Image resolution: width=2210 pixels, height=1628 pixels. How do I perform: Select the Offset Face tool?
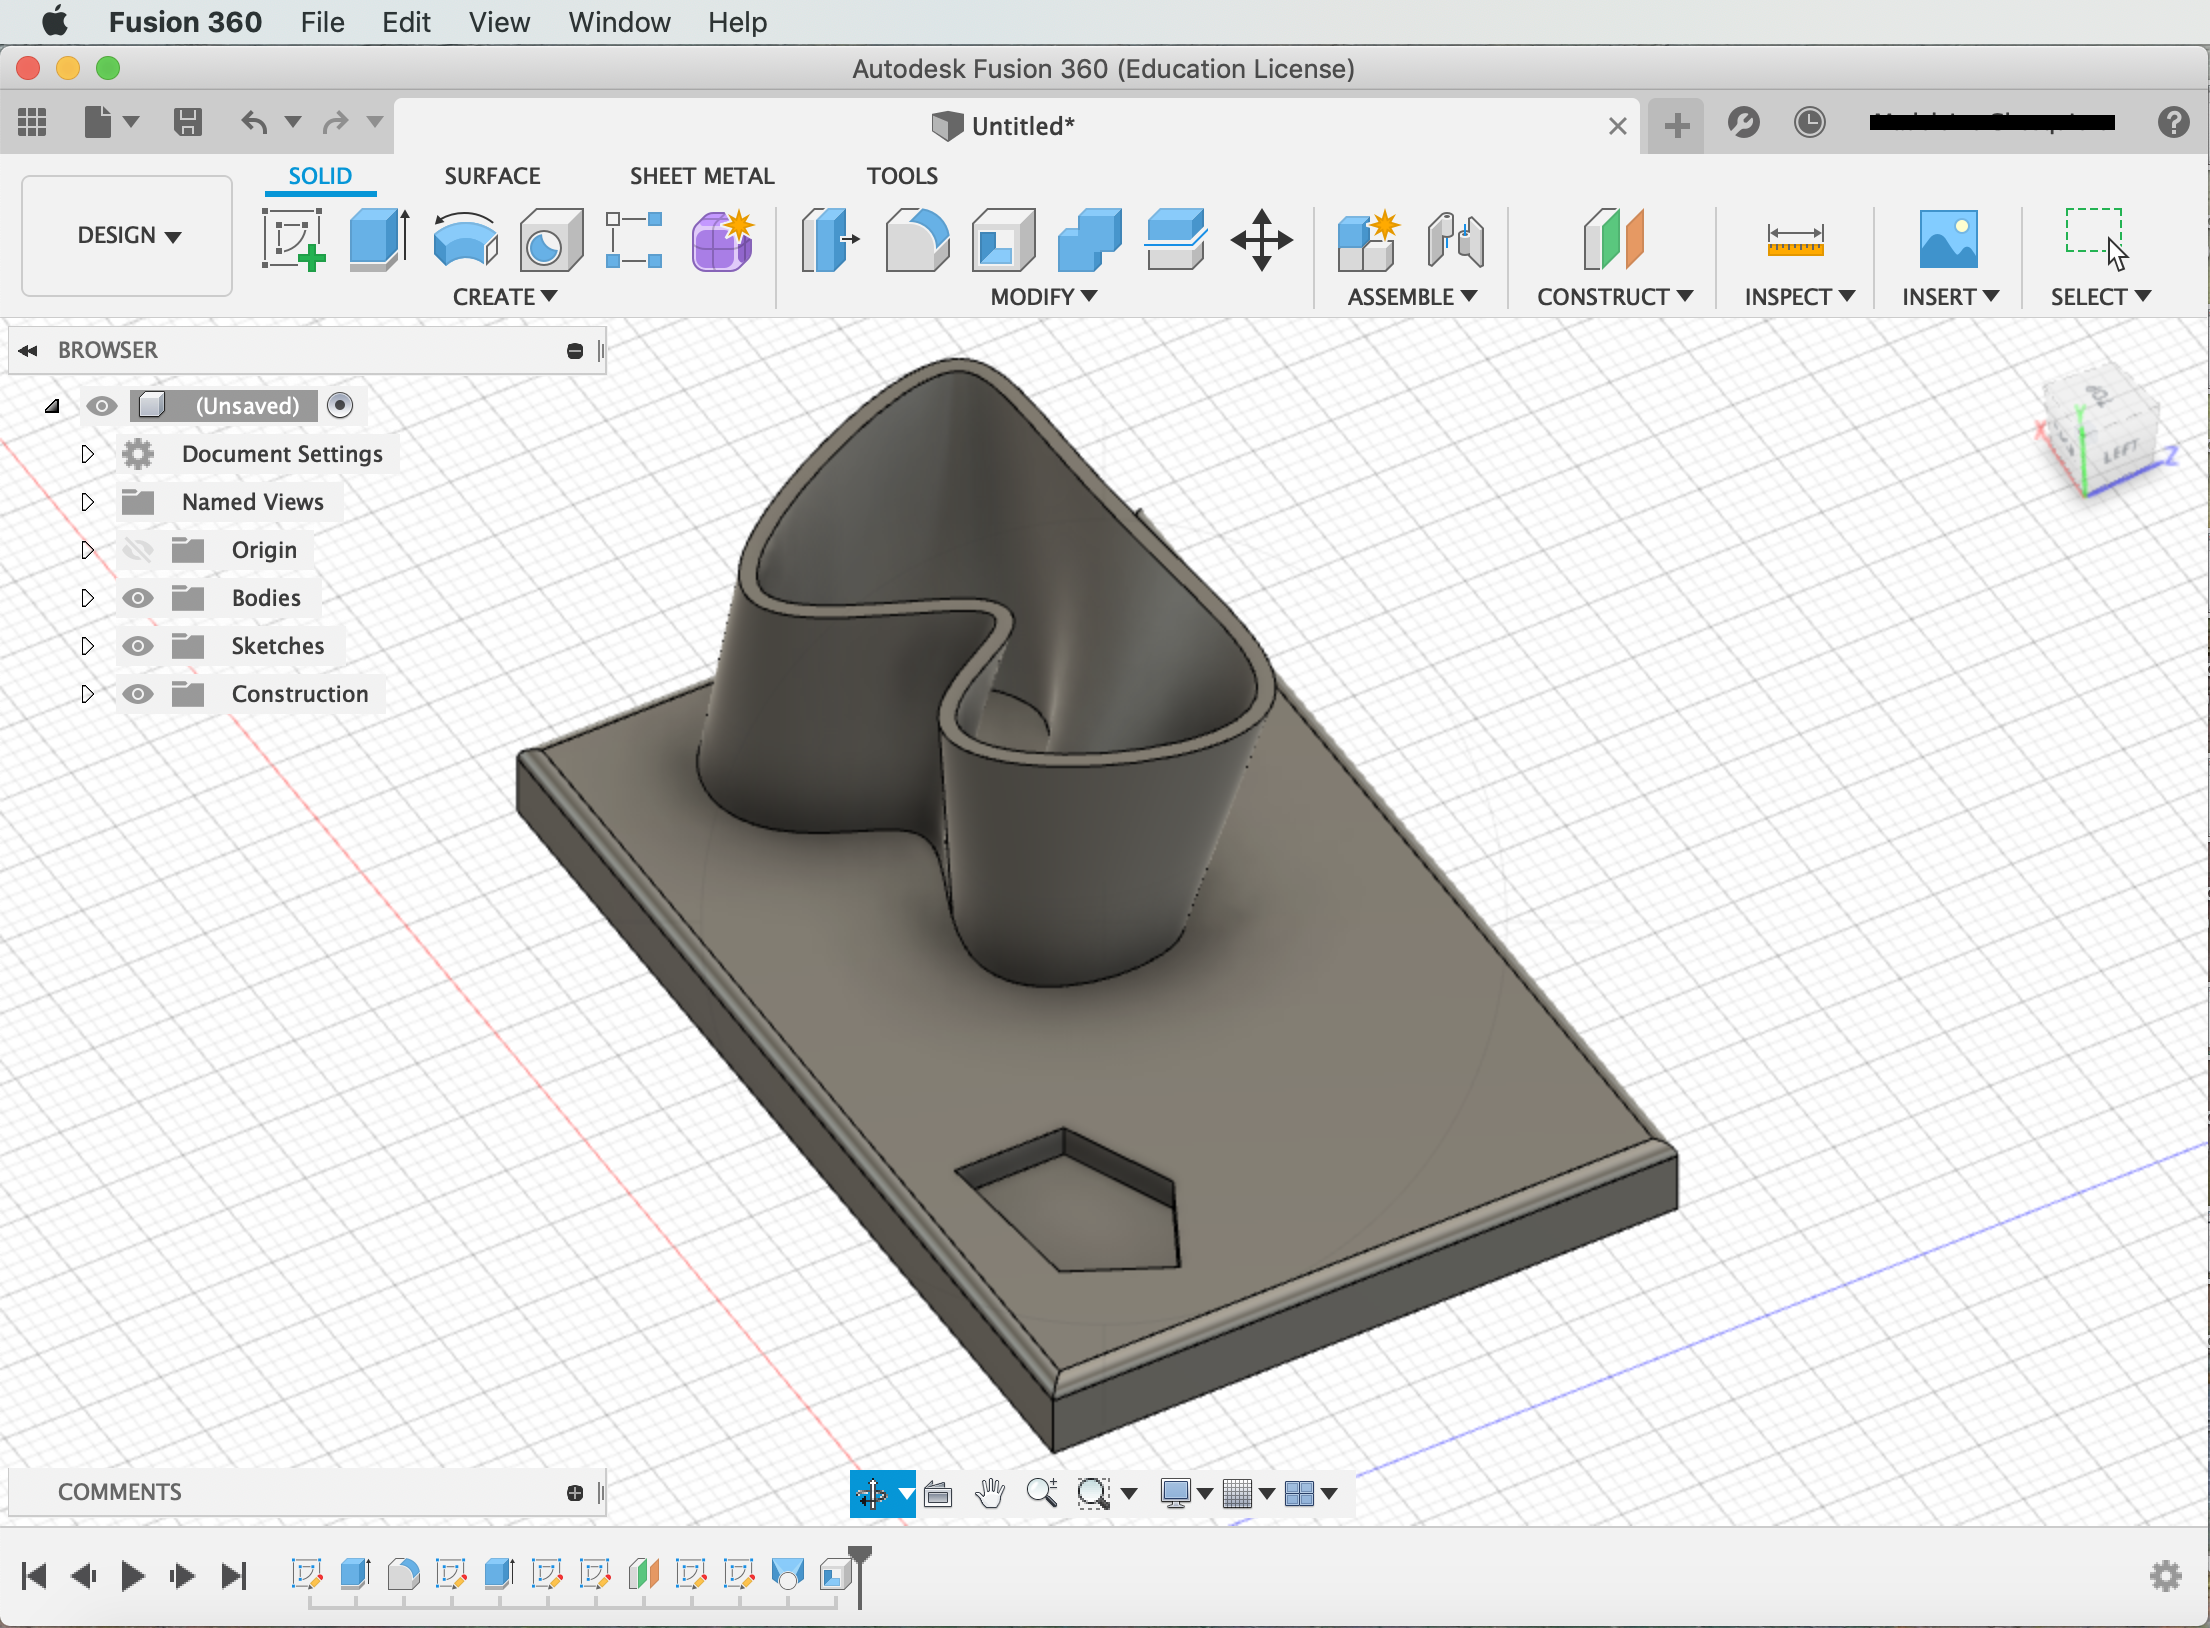(x=1175, y=239)
